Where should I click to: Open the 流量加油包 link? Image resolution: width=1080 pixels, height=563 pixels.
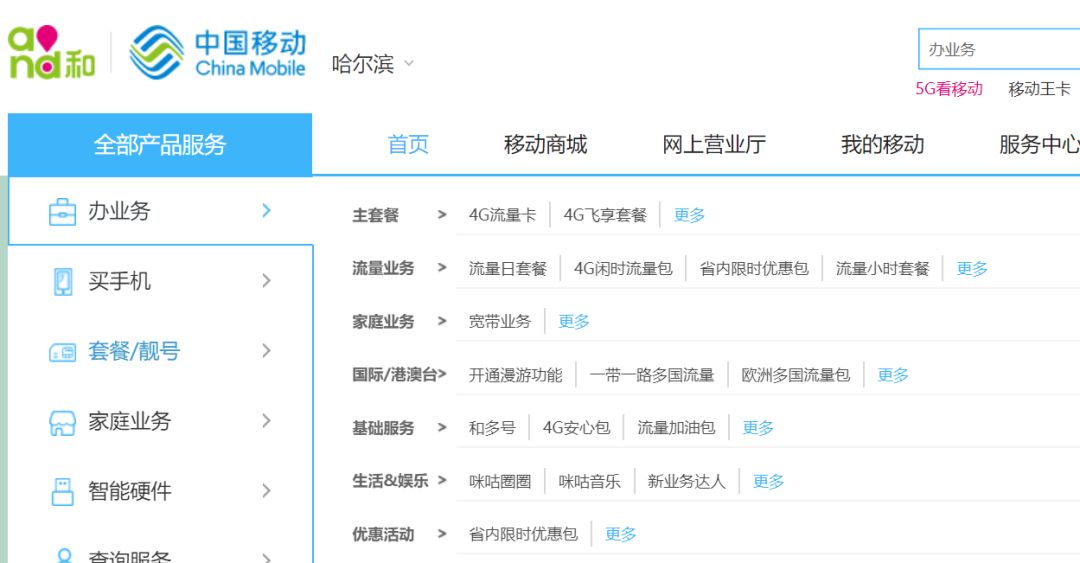click(x=676, y=428)
